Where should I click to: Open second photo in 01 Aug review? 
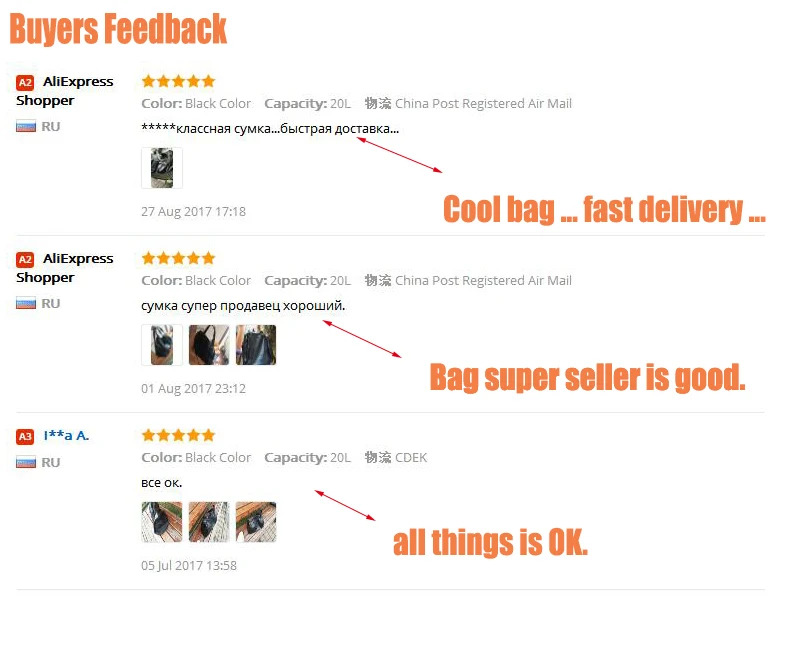(x=209, y=345)
